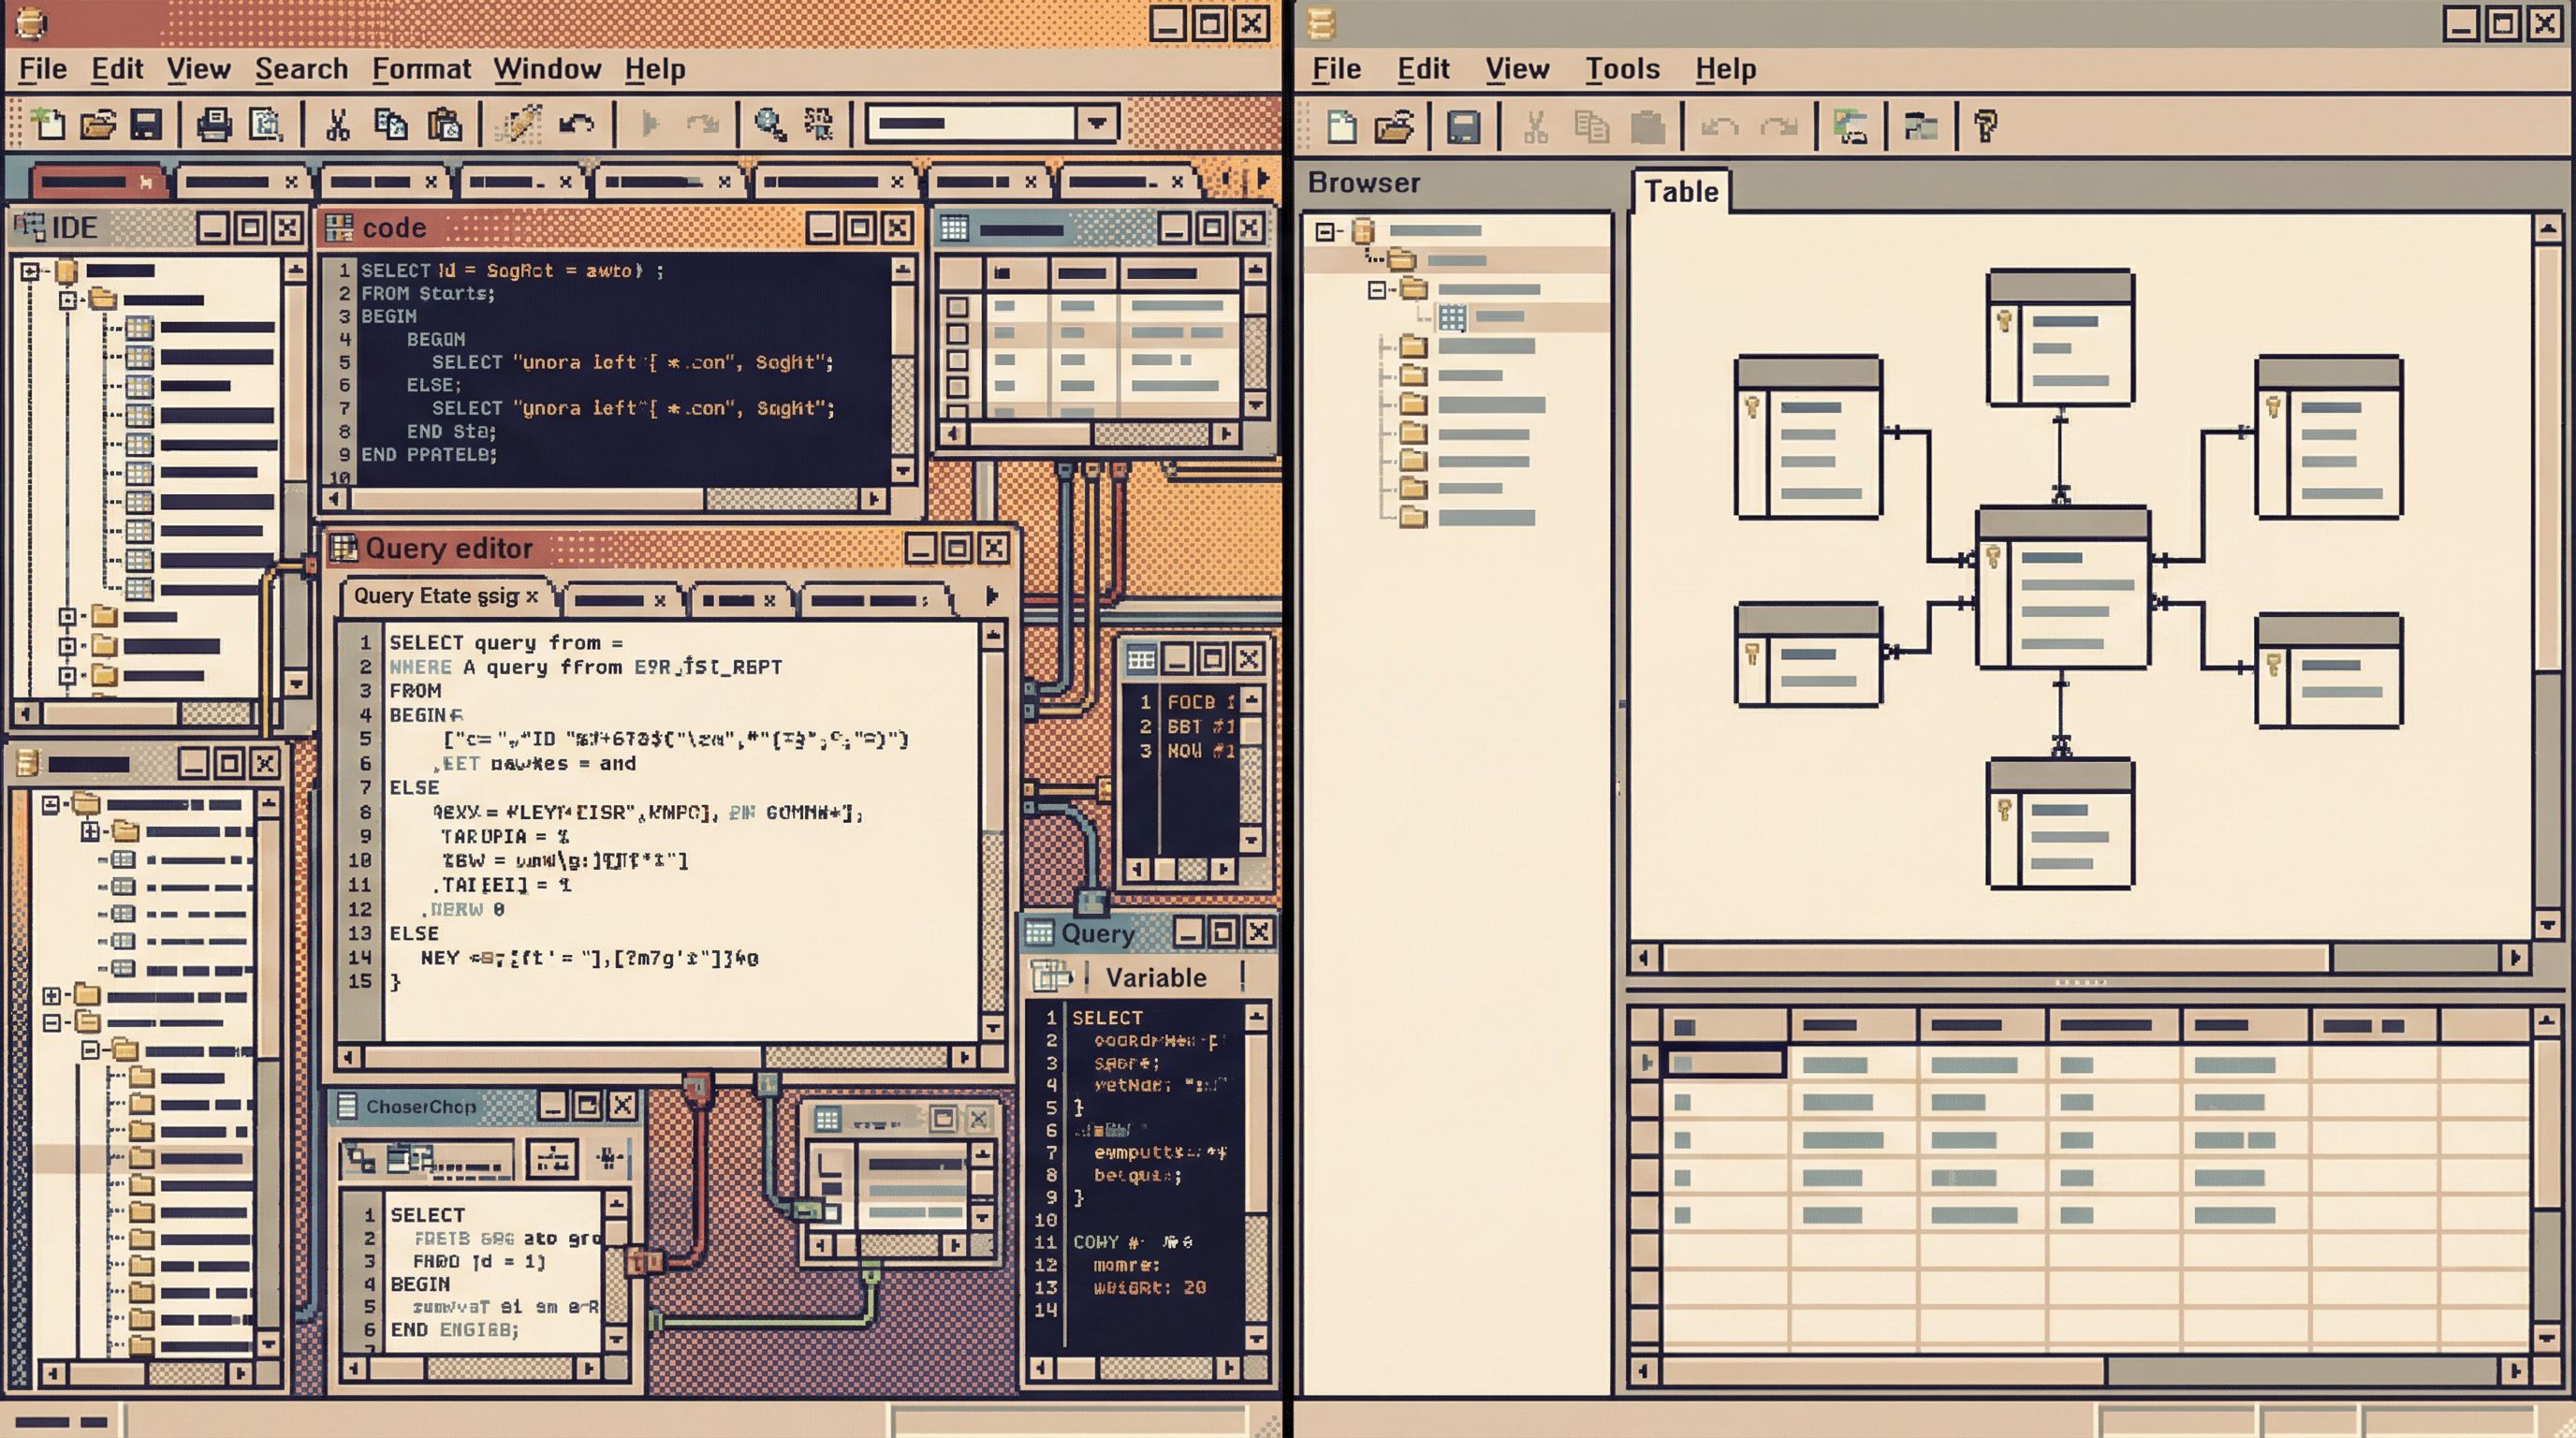Click the New file icon in left toolbar
Image resolution: width=2576 pixels, height=1438 pixels.
tap(47, 124)
